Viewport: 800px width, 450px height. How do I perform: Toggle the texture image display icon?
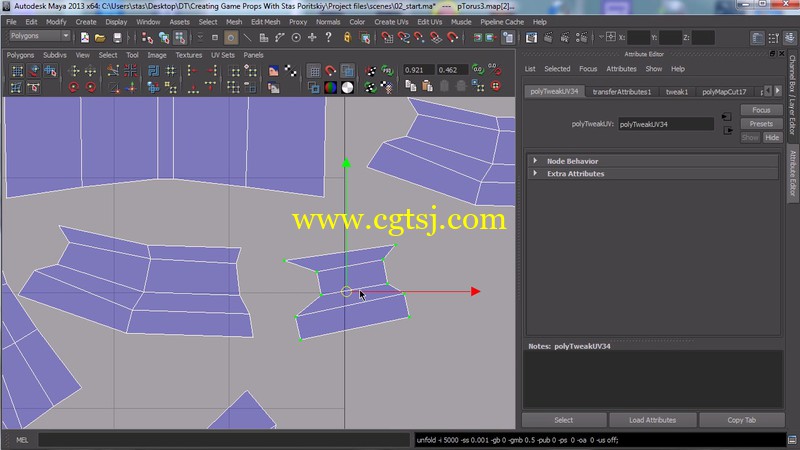click(x=273, y=71)
